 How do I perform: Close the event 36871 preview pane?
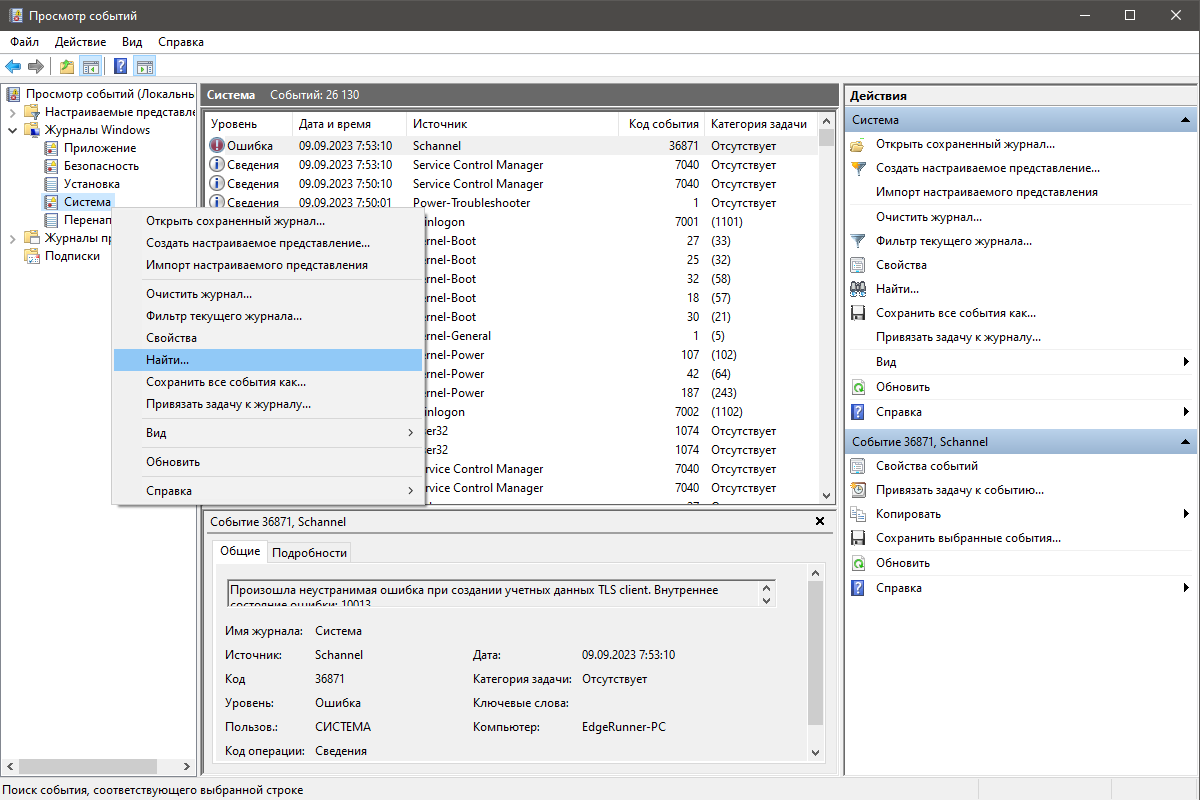(x=820, y=521)
